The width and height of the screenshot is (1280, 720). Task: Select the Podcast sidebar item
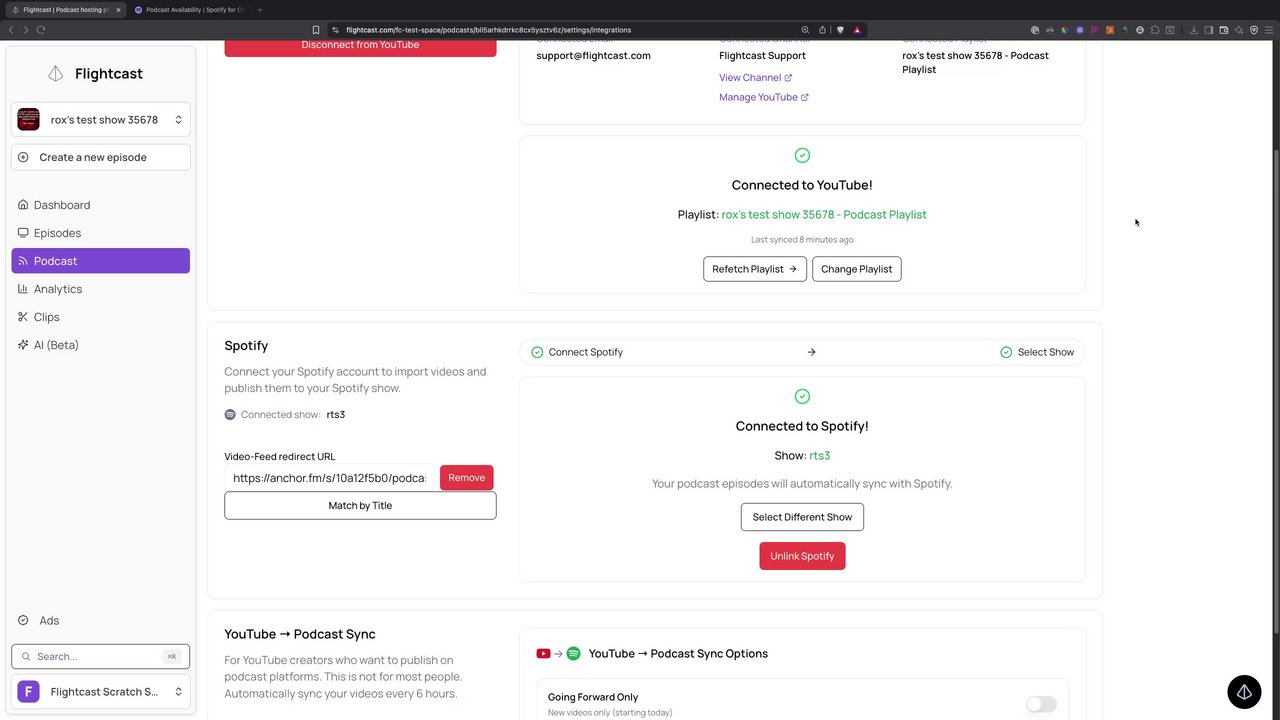point(100,261)
